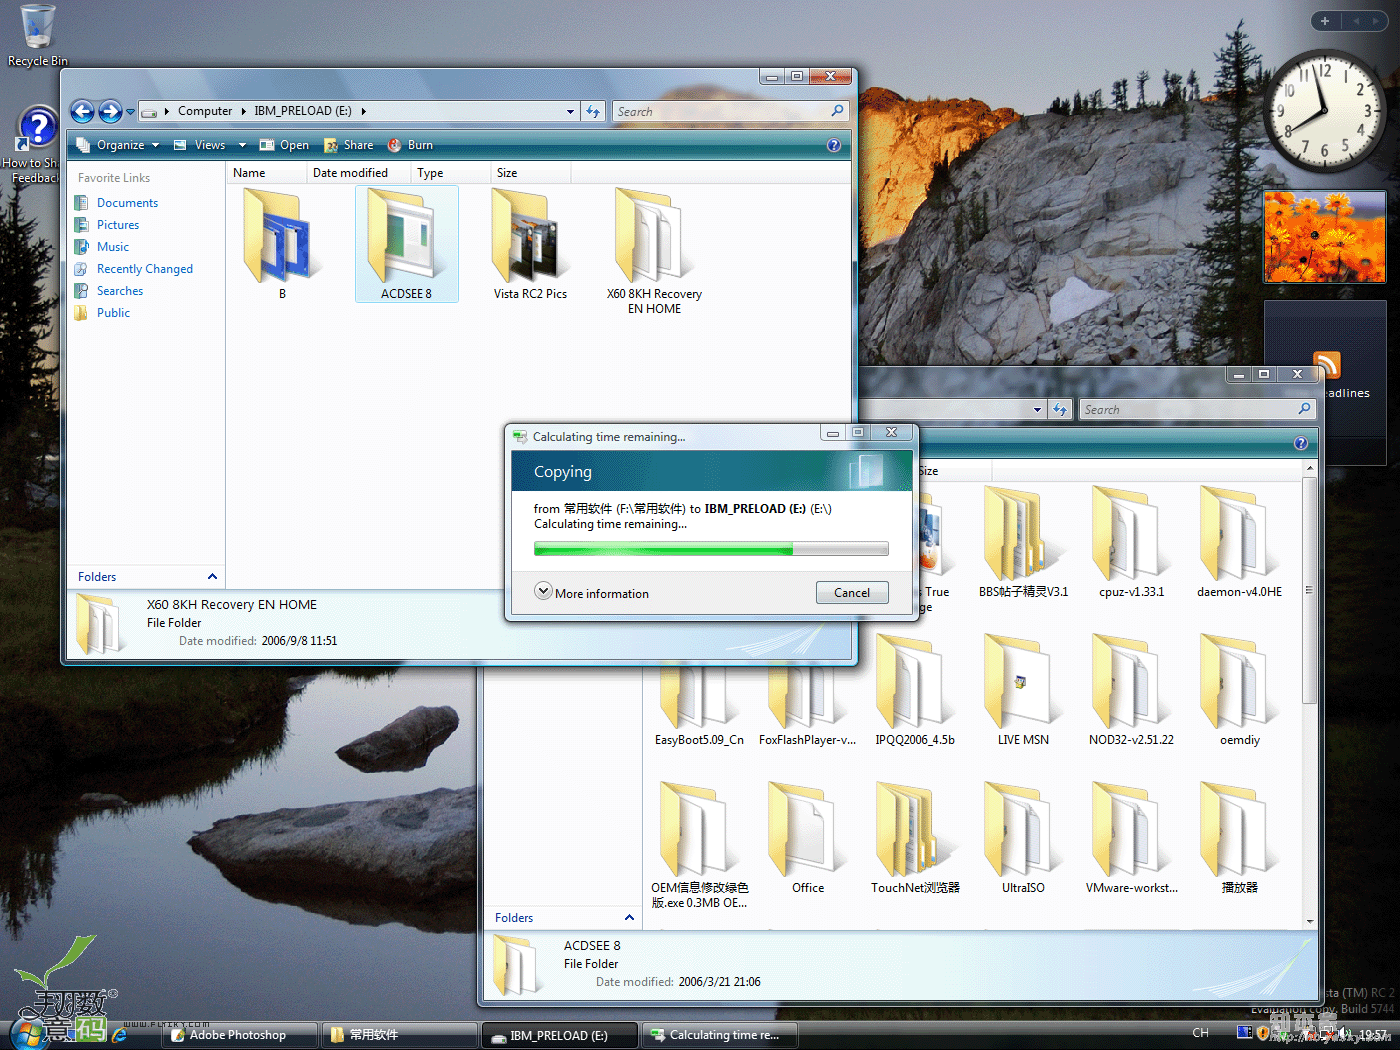1400x1050 pixels.
Task: Click the flower slideshow gadget picture
Action: click(1324, 237)
